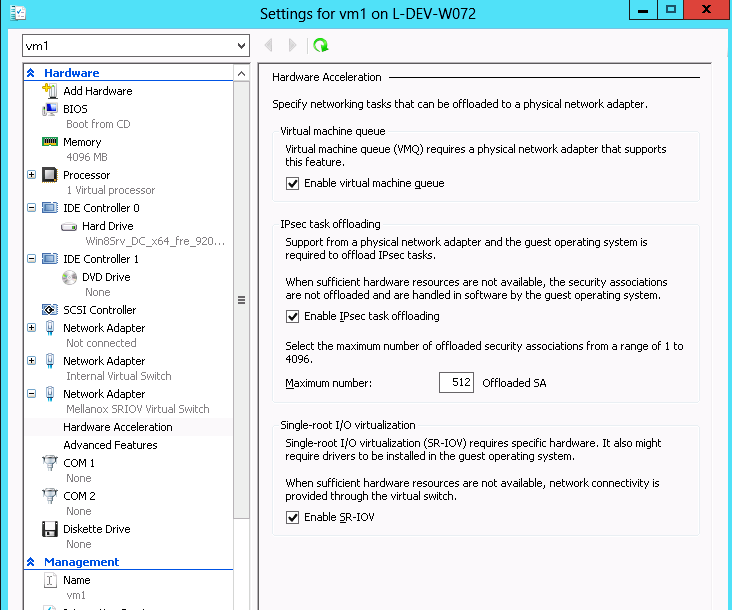Select the Hard Drive tree item
The width and height of the screenshot is (732, 610).
coord(107,226)
